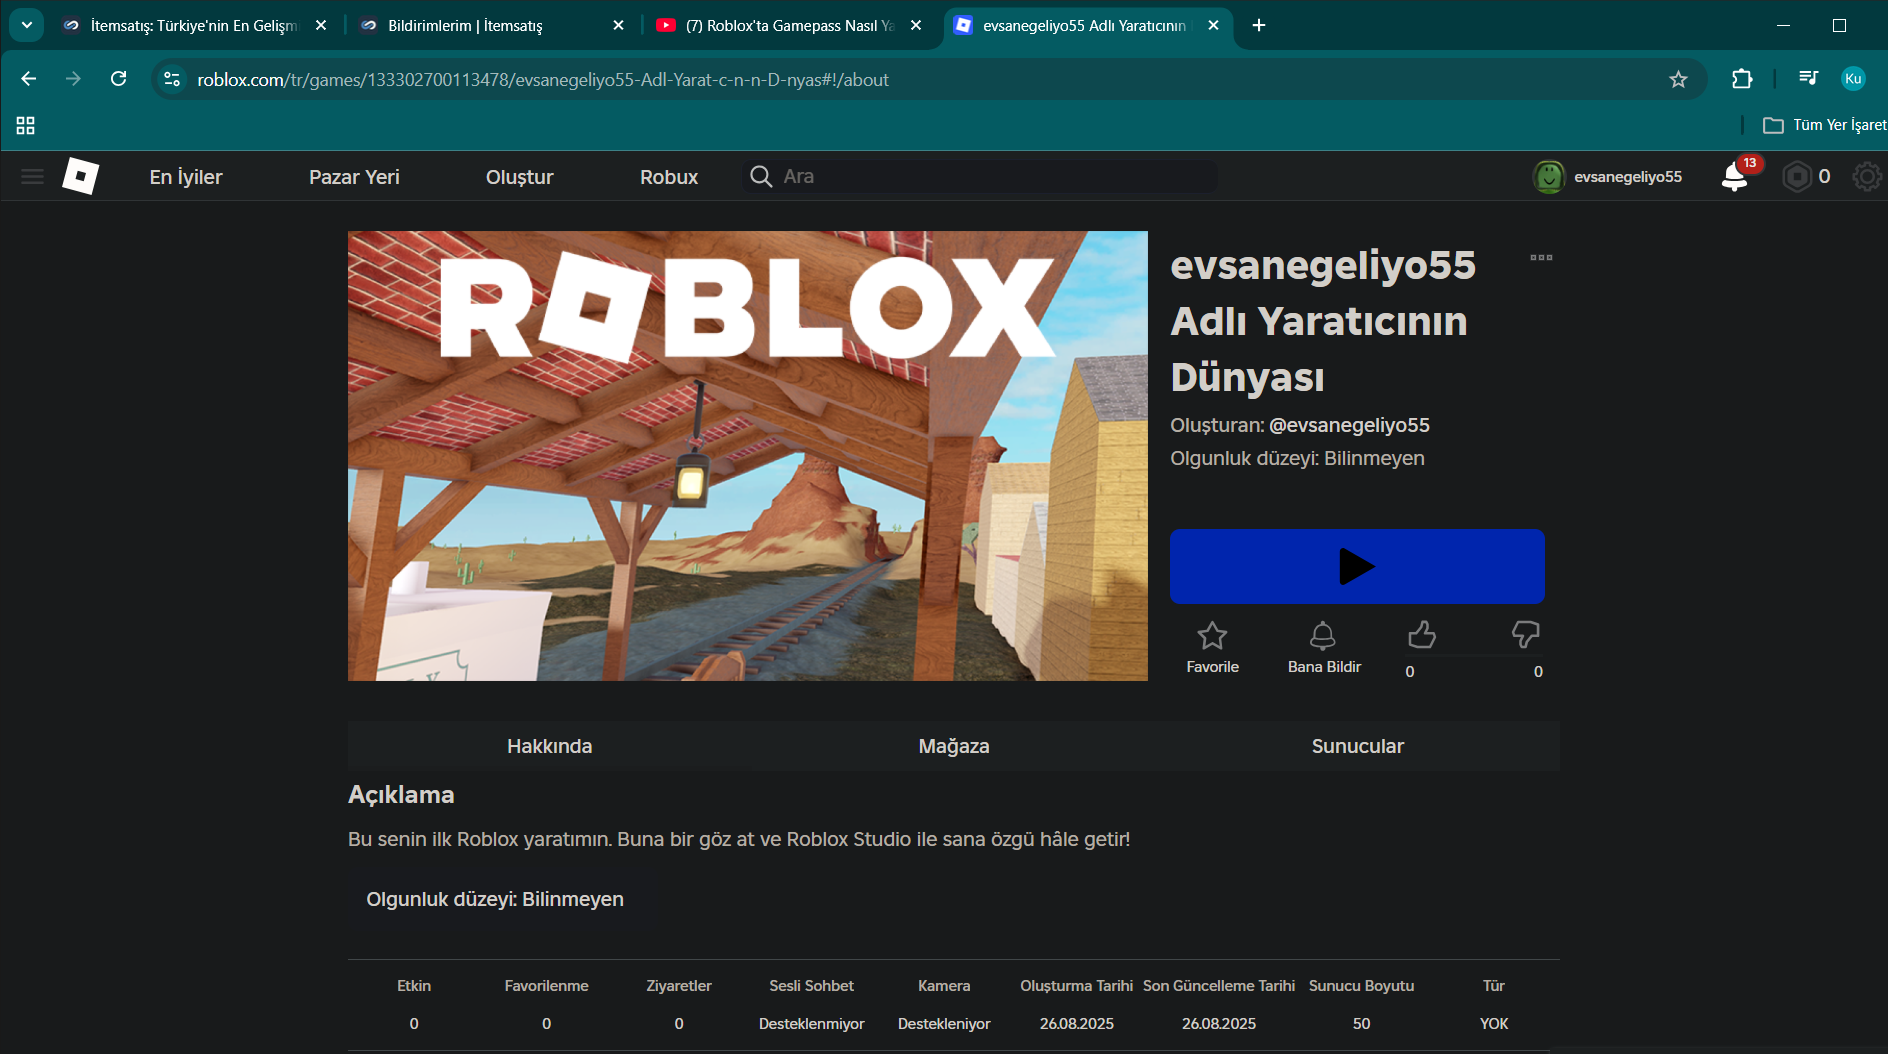Dislike the game with thumbs down
1888x1054 pixels.
(x=1525, y=635)
